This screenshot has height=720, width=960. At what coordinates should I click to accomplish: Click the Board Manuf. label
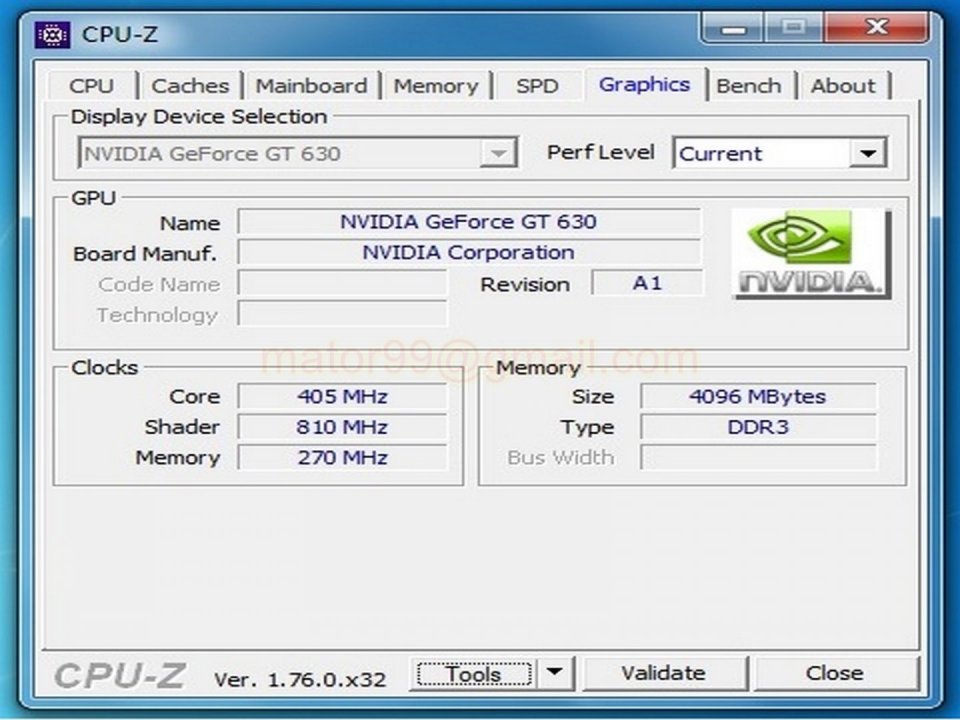[x=145, y=254]
